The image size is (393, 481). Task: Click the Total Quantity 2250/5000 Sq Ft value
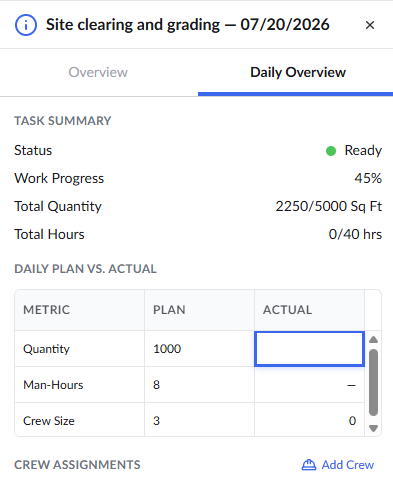coord(329,206)
